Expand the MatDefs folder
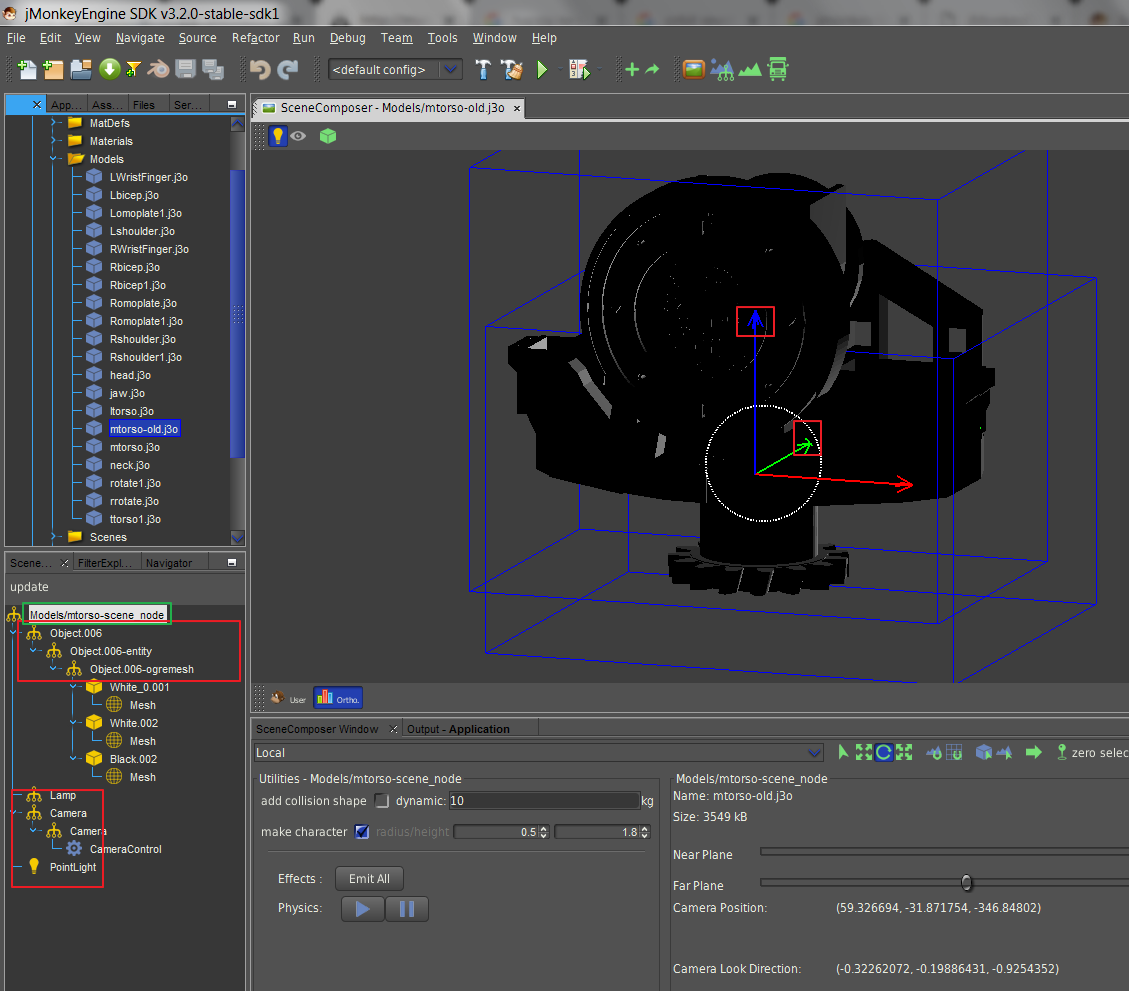1129x991 pixels. [x=53, y=123]
